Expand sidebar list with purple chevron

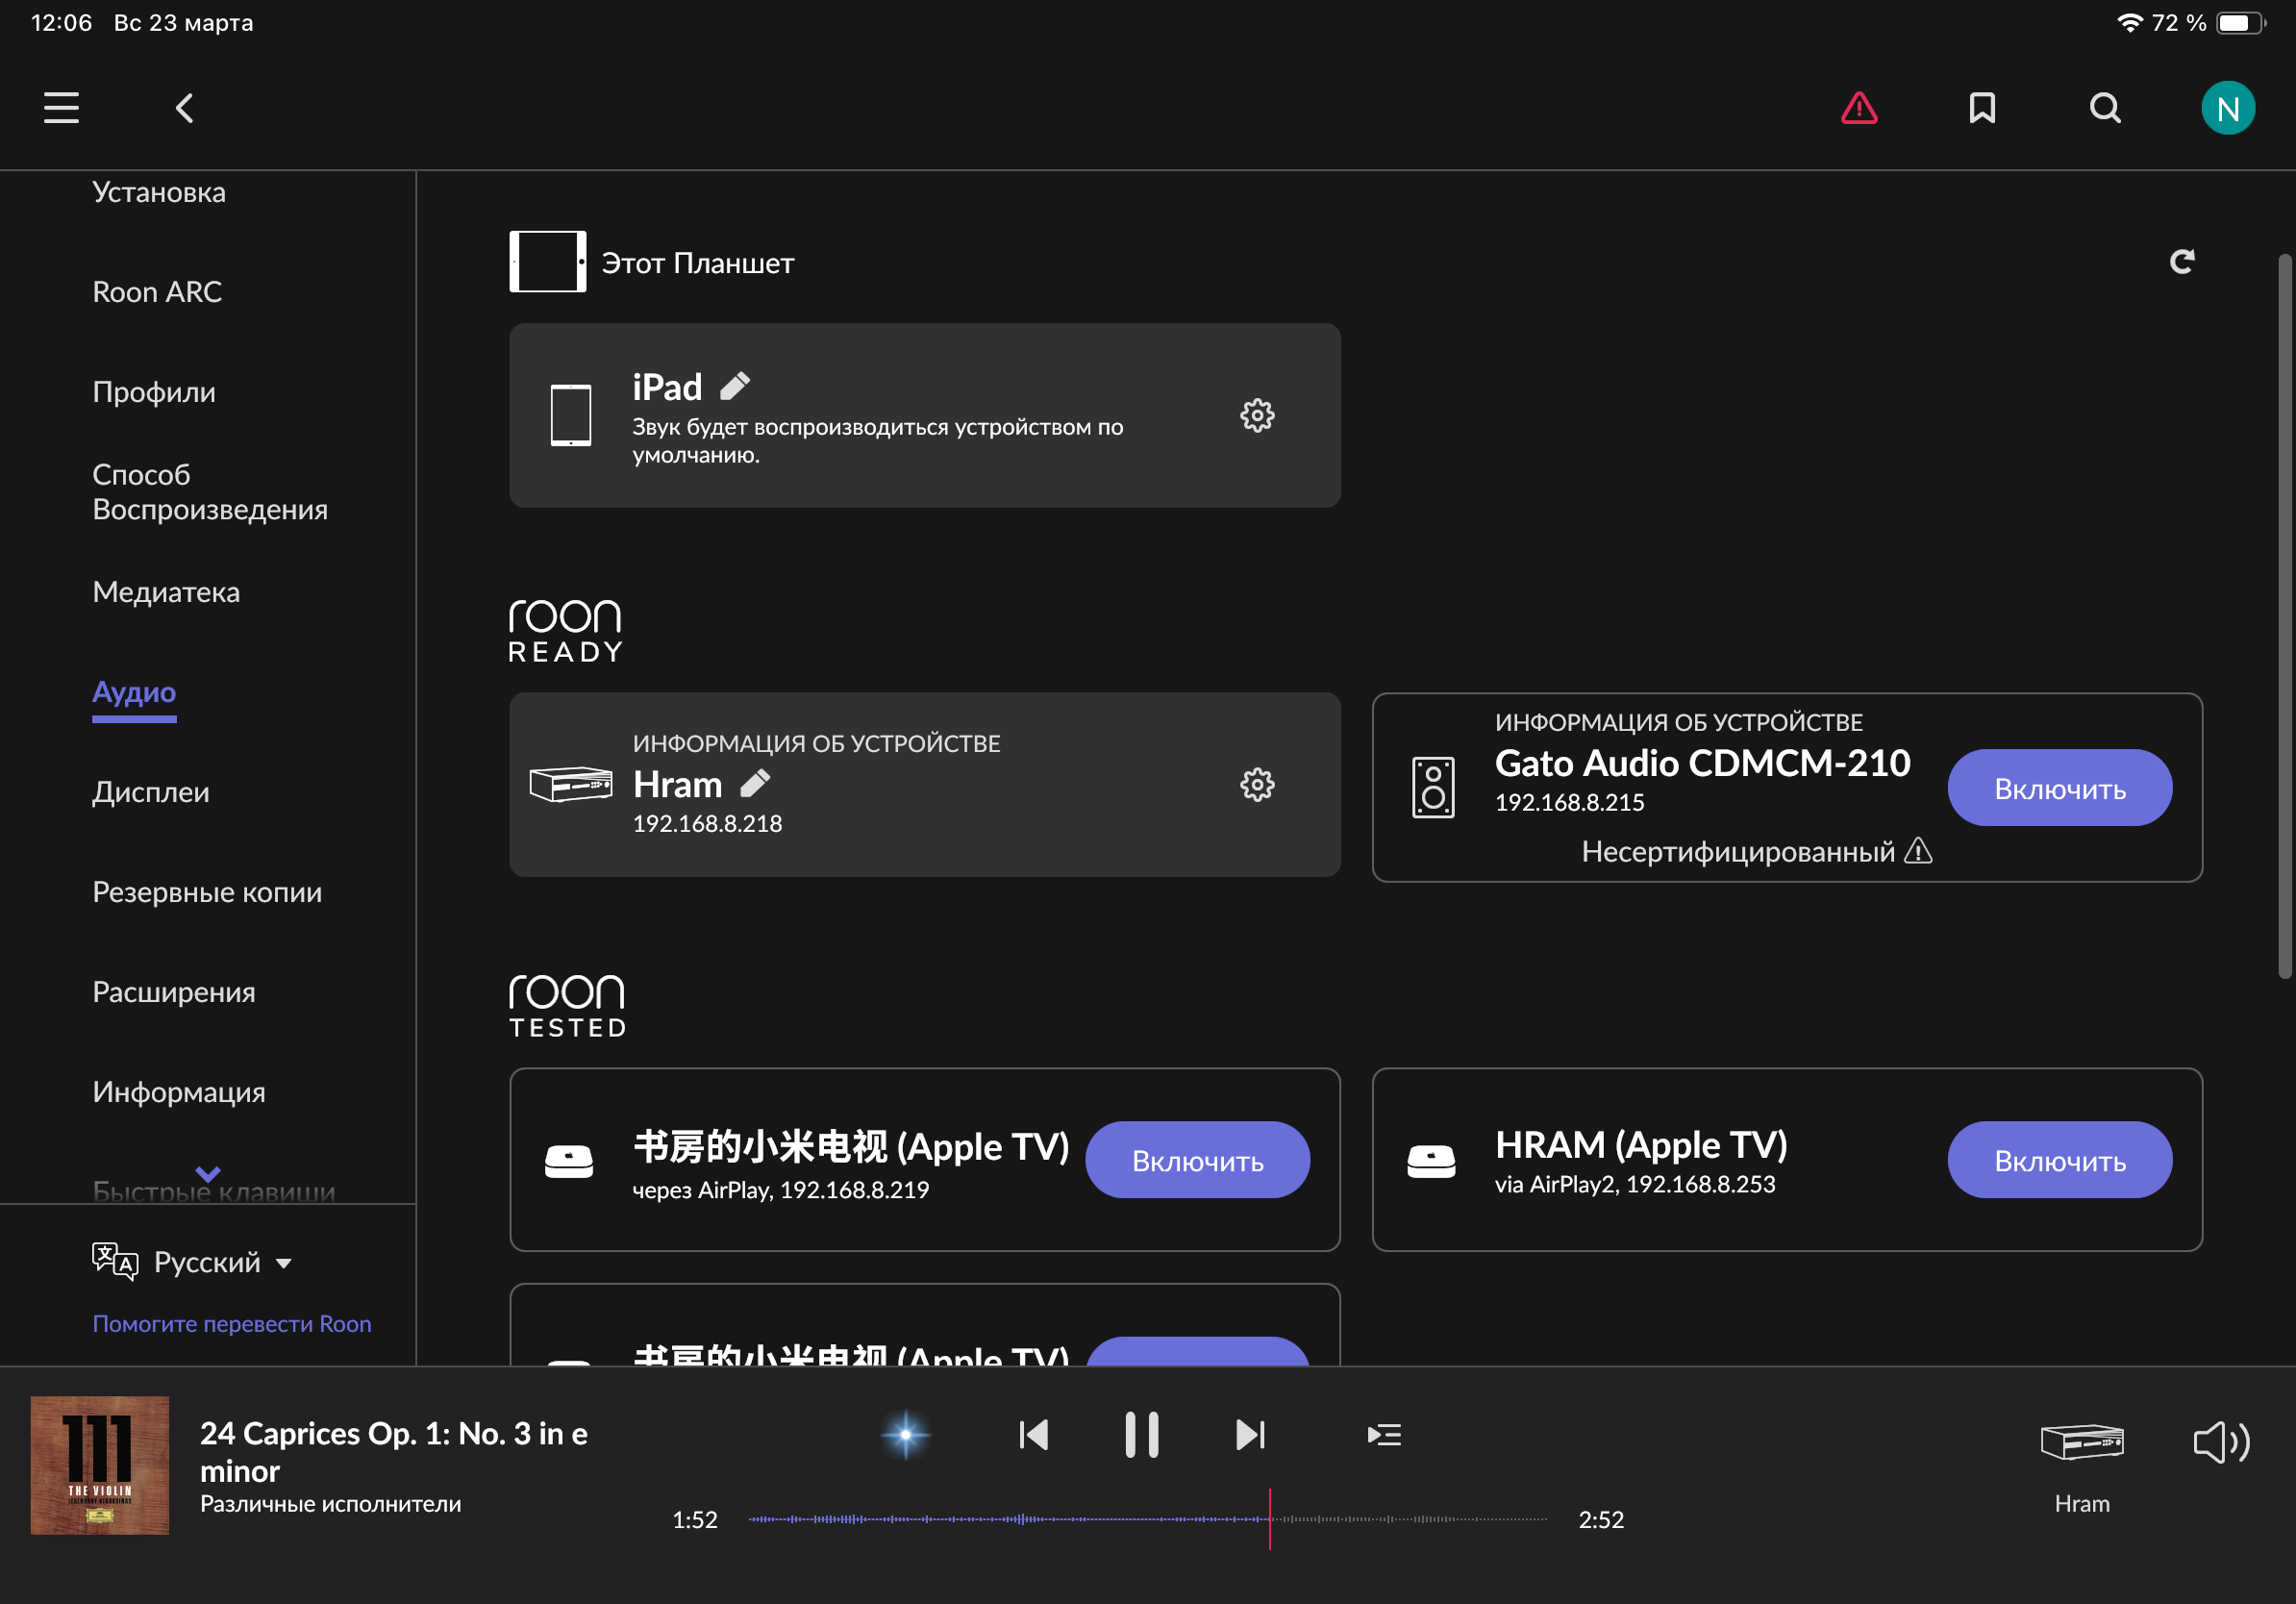(208, 1173)
